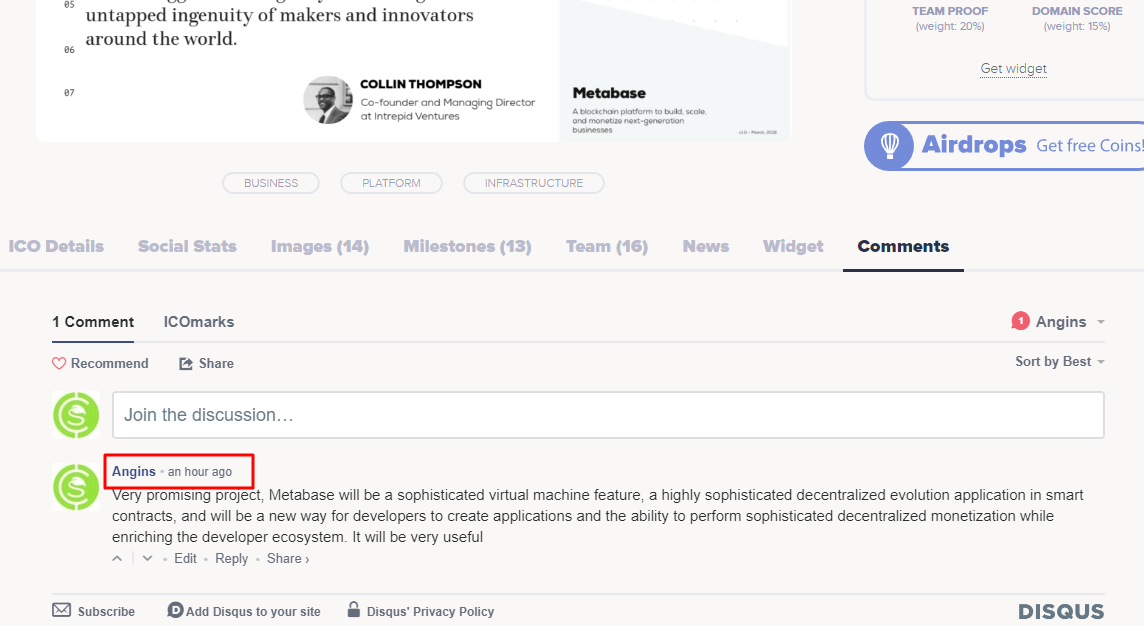Open the Images (14) tab
This screenshot has height=626, width=1144.
point(320,247)
